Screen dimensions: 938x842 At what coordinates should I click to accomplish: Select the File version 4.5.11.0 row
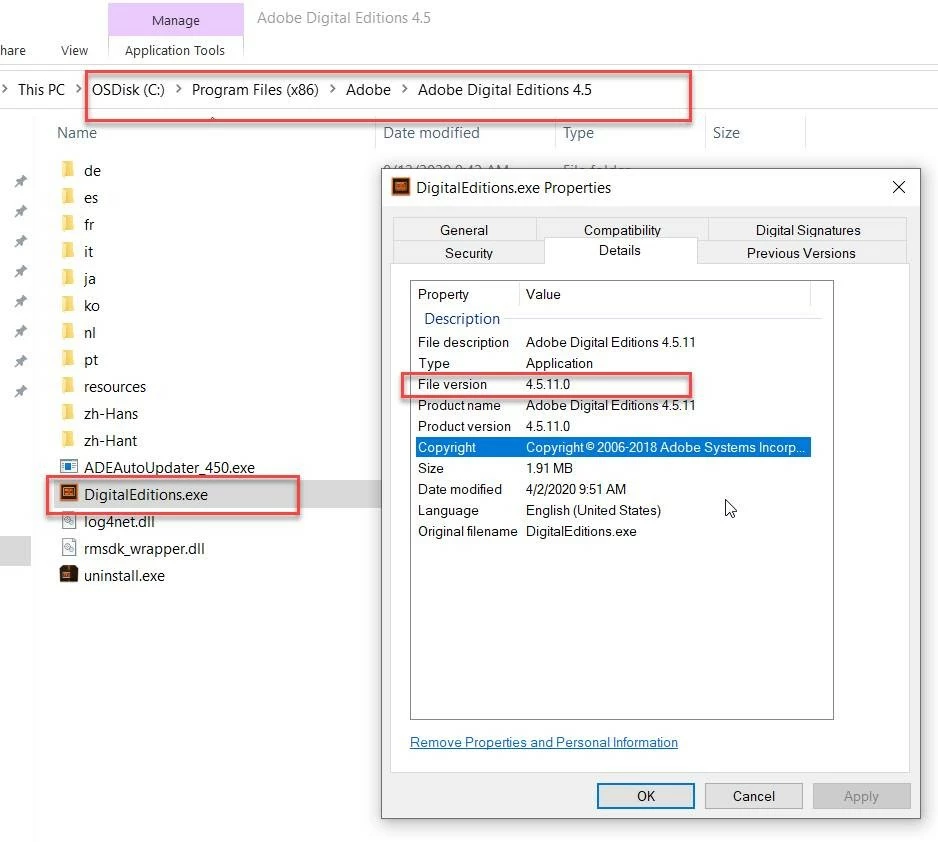(613, 384)
